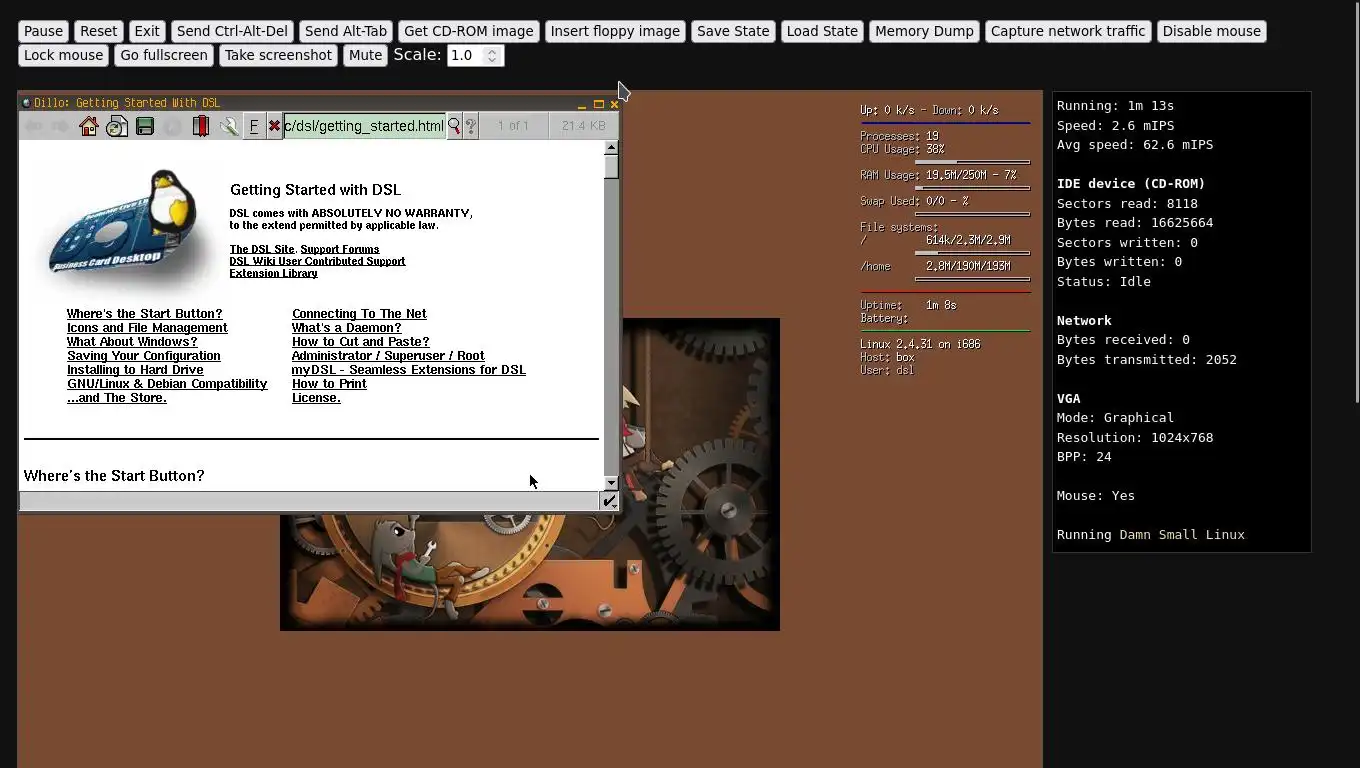Click Insert floppy image button
This screenshot has width=1360, height=768.
615,31
